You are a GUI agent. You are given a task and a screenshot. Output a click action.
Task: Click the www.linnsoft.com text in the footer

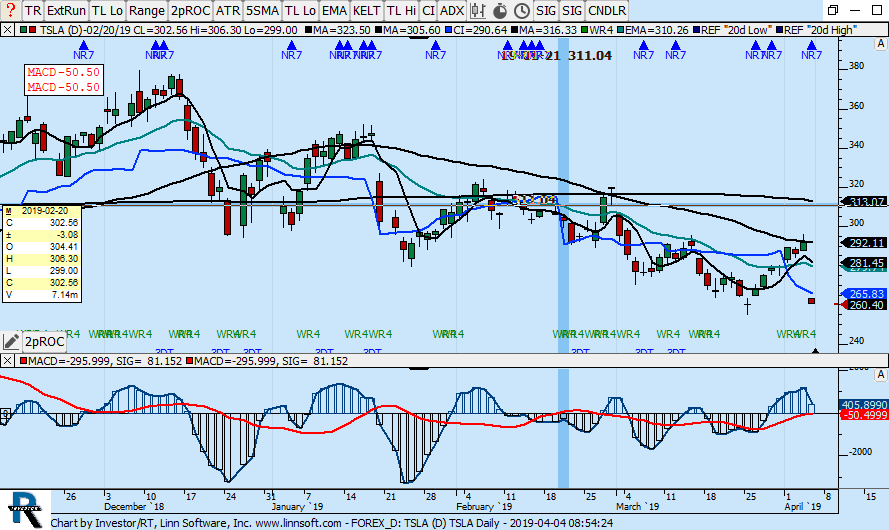tap(298, 523)
